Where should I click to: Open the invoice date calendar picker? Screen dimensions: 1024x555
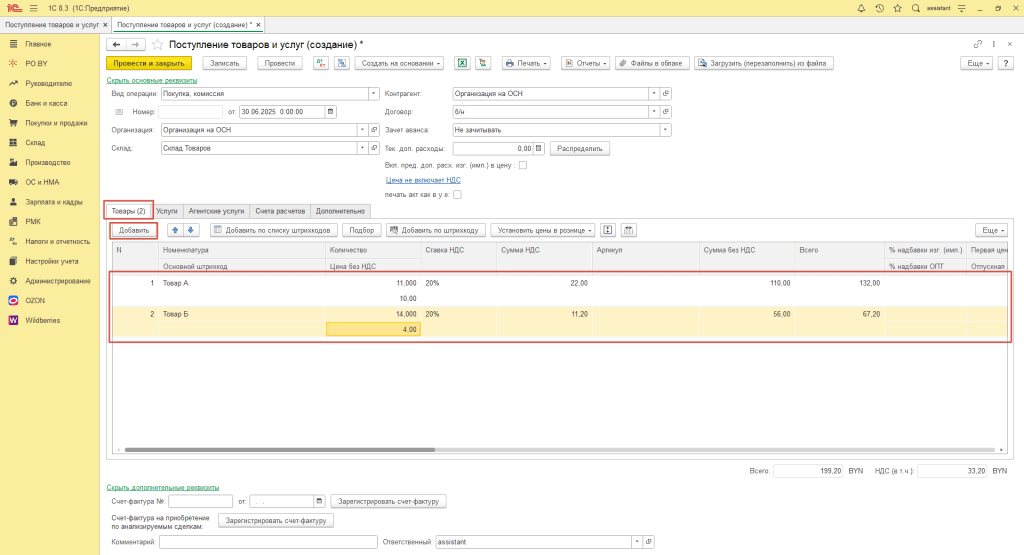point(319,501)
